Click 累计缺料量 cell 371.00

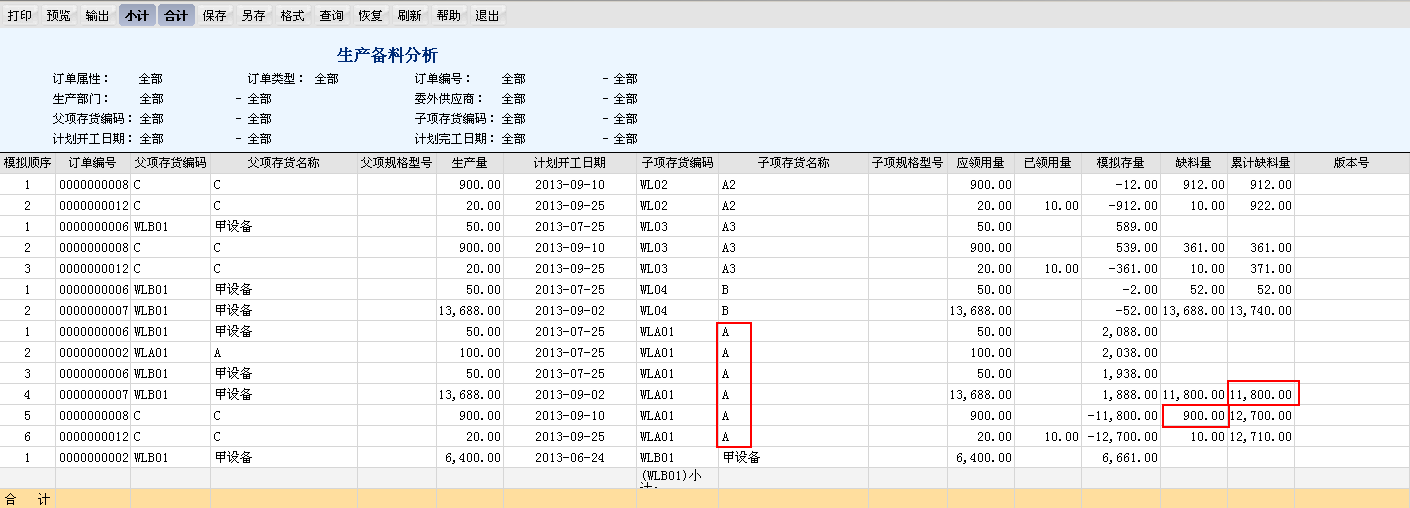click(x=1260, y=268)
